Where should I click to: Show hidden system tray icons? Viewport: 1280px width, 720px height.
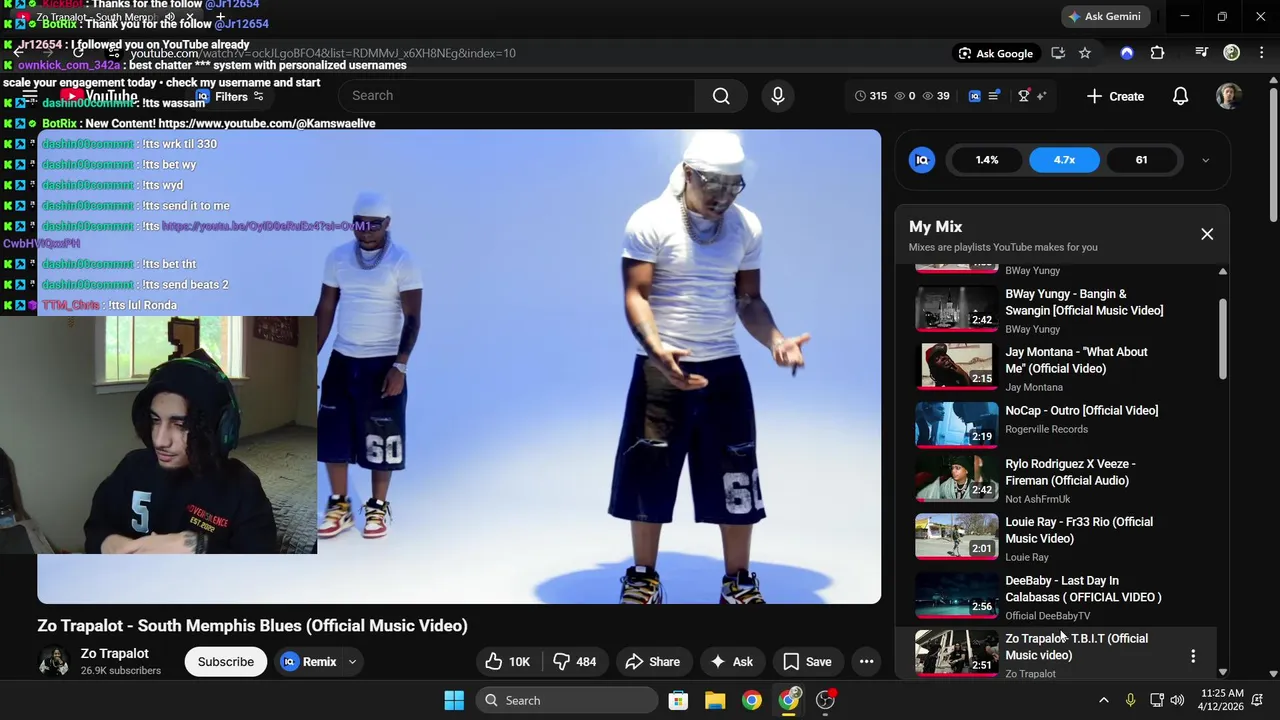(1104, 700)
